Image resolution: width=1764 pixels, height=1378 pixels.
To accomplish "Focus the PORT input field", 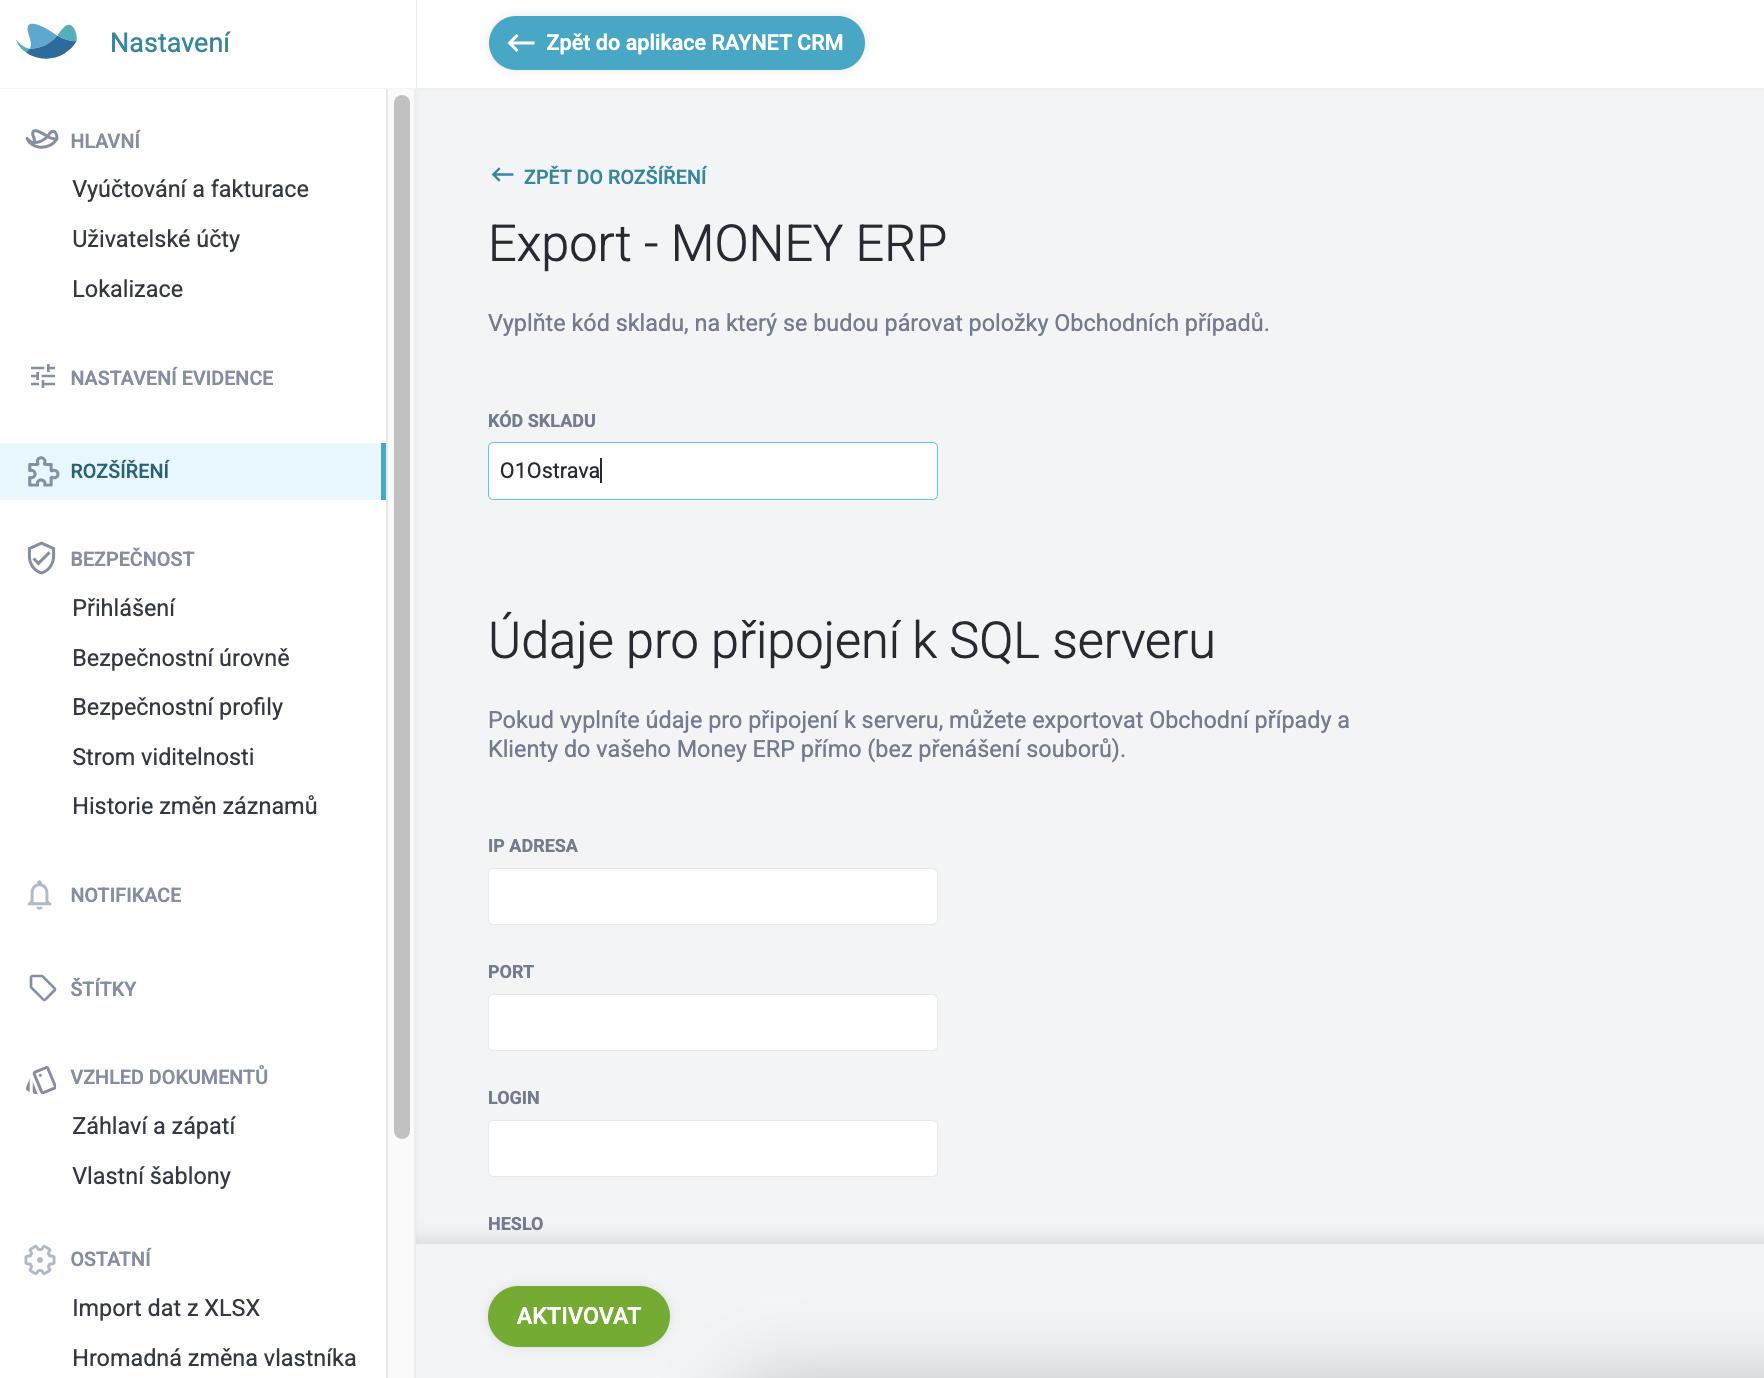I will click(712, 1022).
